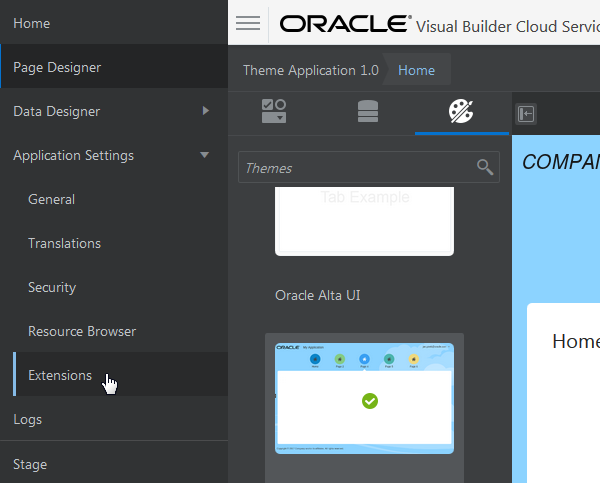The height and width of the screenshot is (483, 600).
Task: Switch to the Data palette tab icon
Action: coord(368,111)
